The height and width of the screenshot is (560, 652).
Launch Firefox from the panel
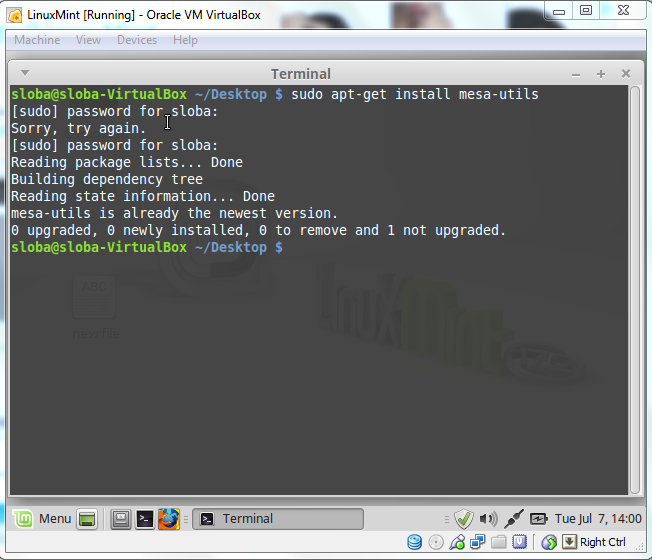point(168,519)
